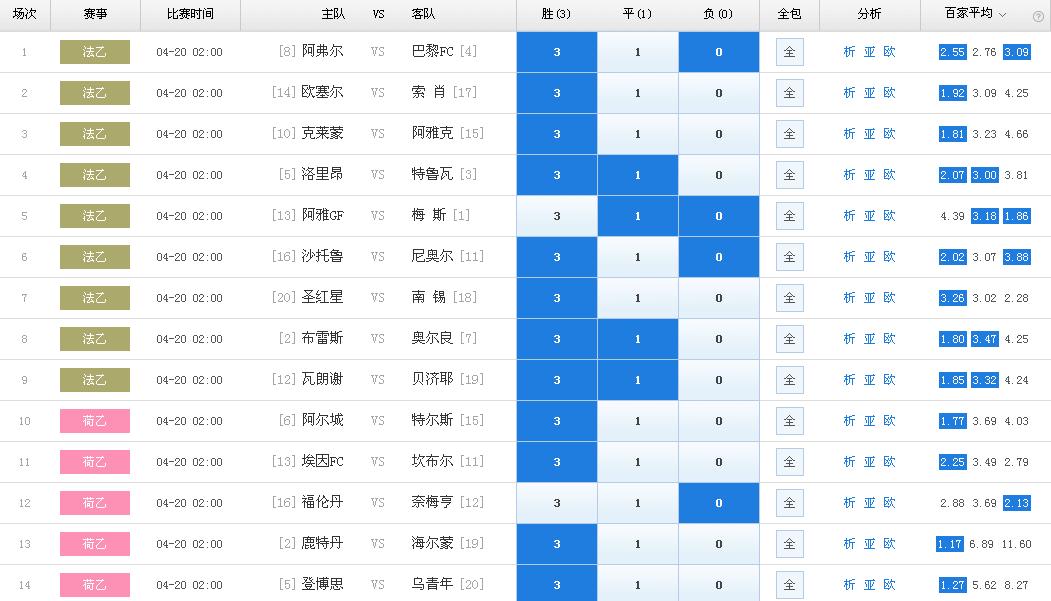Click the 平(1) column header
The image size is (1051, 601).
637,14
